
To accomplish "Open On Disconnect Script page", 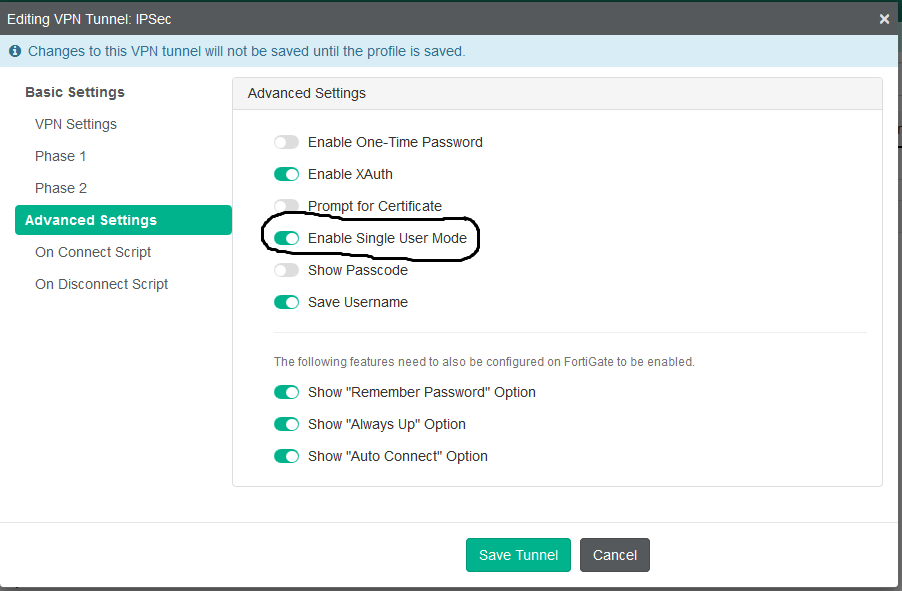I will coord(101,284).
